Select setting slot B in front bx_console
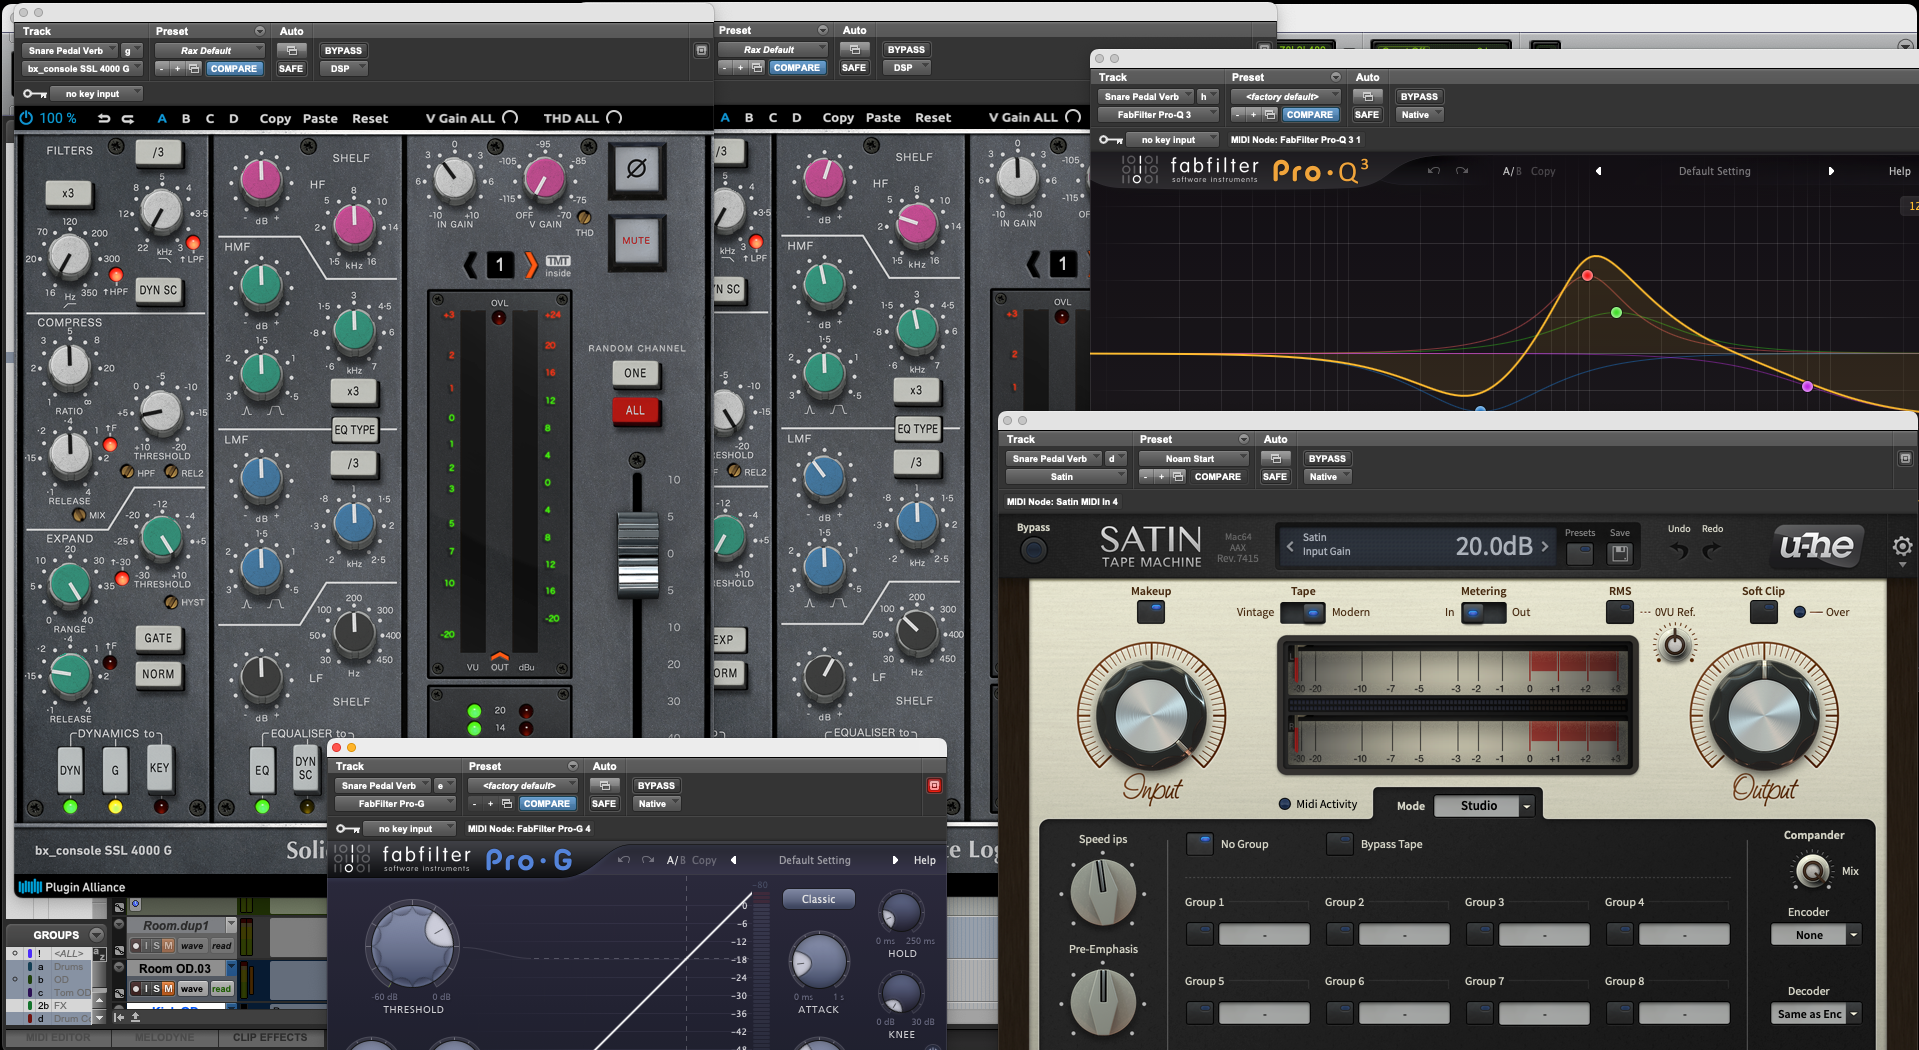 coord(186,118)
